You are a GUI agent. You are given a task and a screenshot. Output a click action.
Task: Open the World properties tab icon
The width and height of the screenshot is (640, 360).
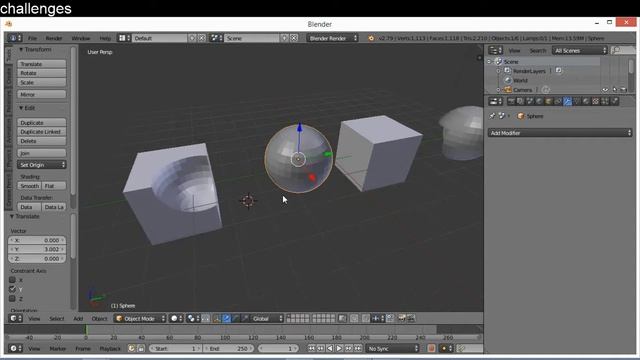click(x=539, y=101)
